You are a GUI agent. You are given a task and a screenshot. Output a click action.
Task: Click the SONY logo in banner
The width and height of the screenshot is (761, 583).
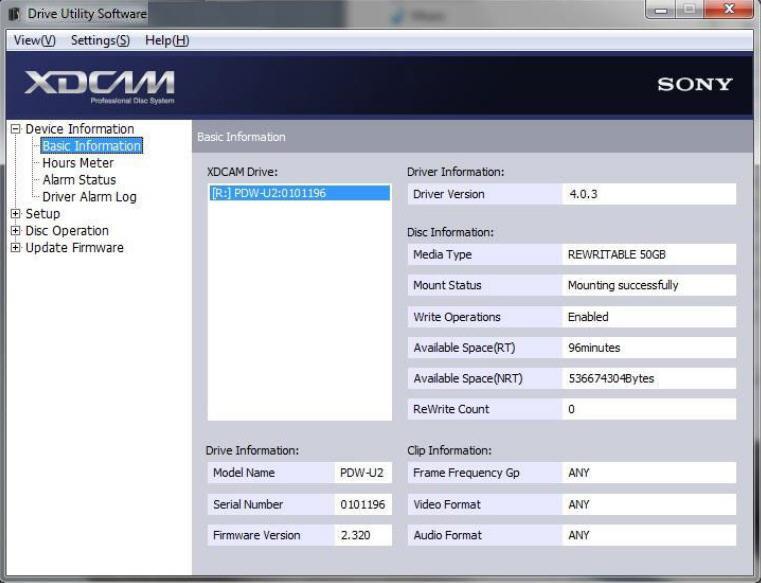(x=694, y=85)
